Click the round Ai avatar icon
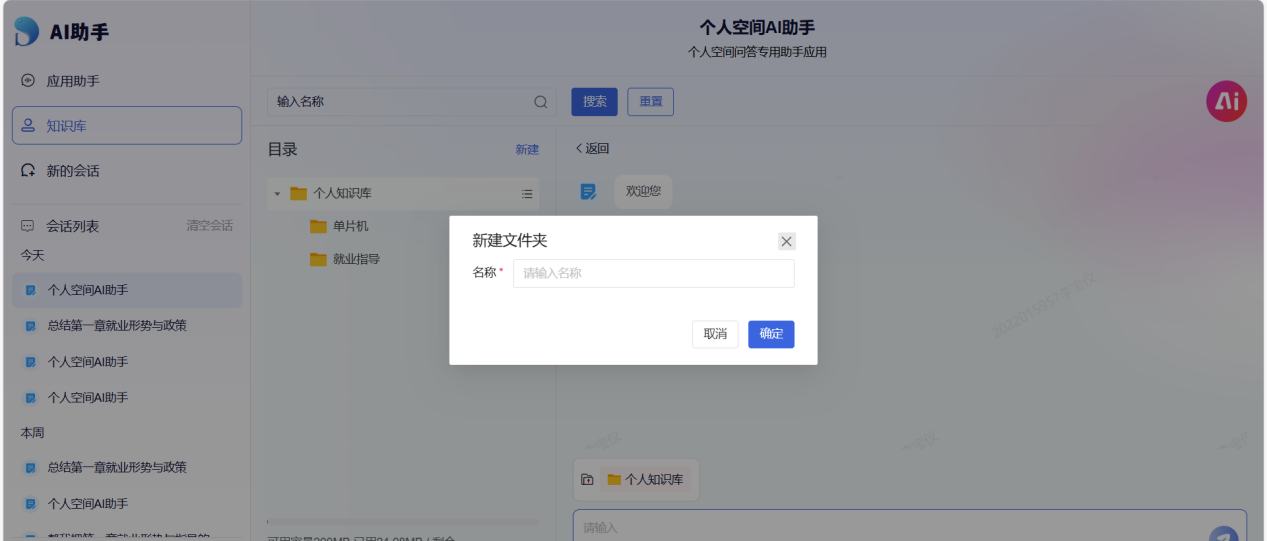The image size is (1267, 541). click(x=1226, y=101)
